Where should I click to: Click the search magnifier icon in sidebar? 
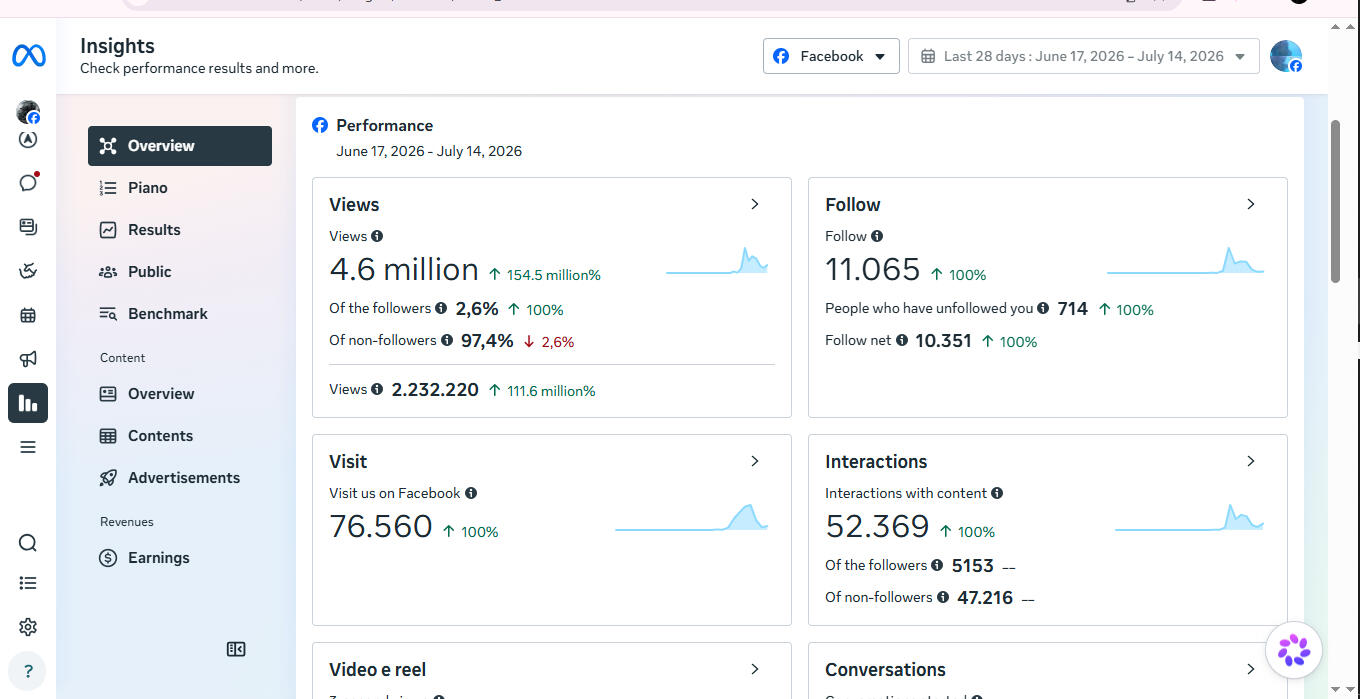pos(28,543)
